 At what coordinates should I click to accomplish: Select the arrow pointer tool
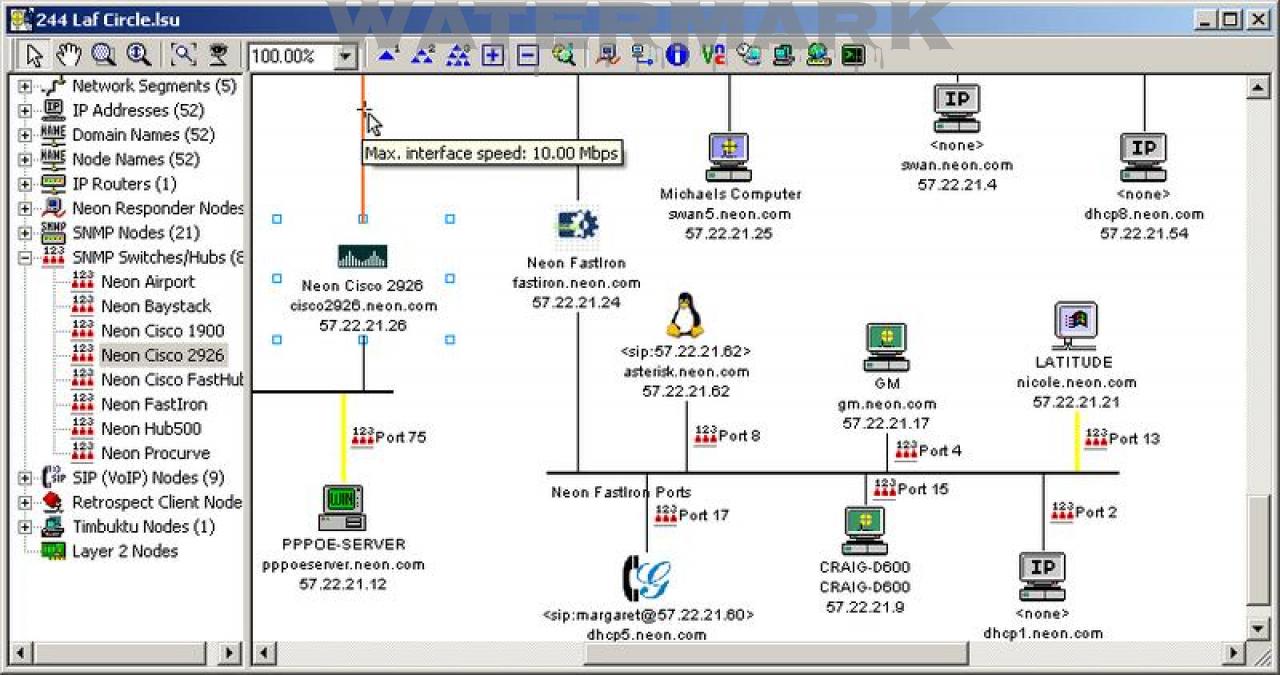coord(34,55)
